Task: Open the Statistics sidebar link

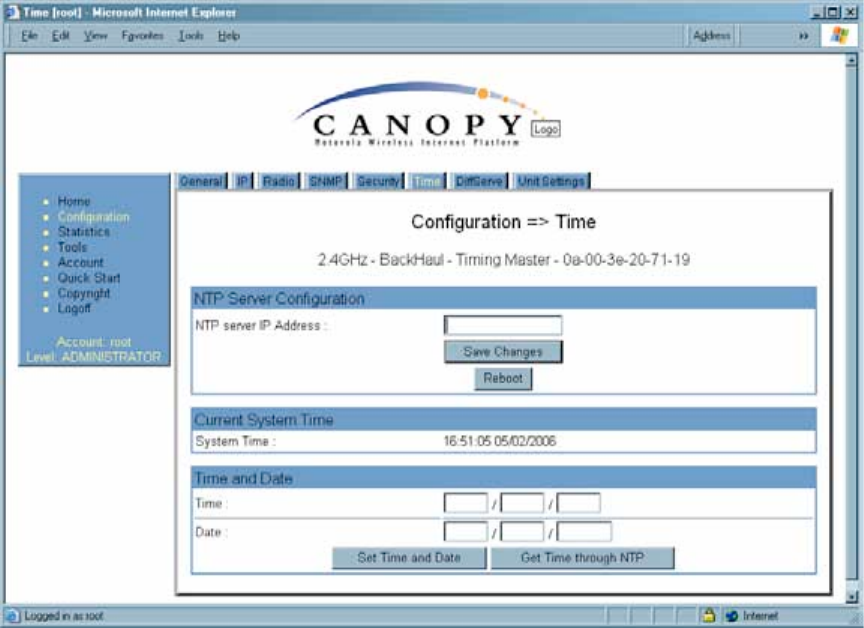Action: click(x=84, y=231)
